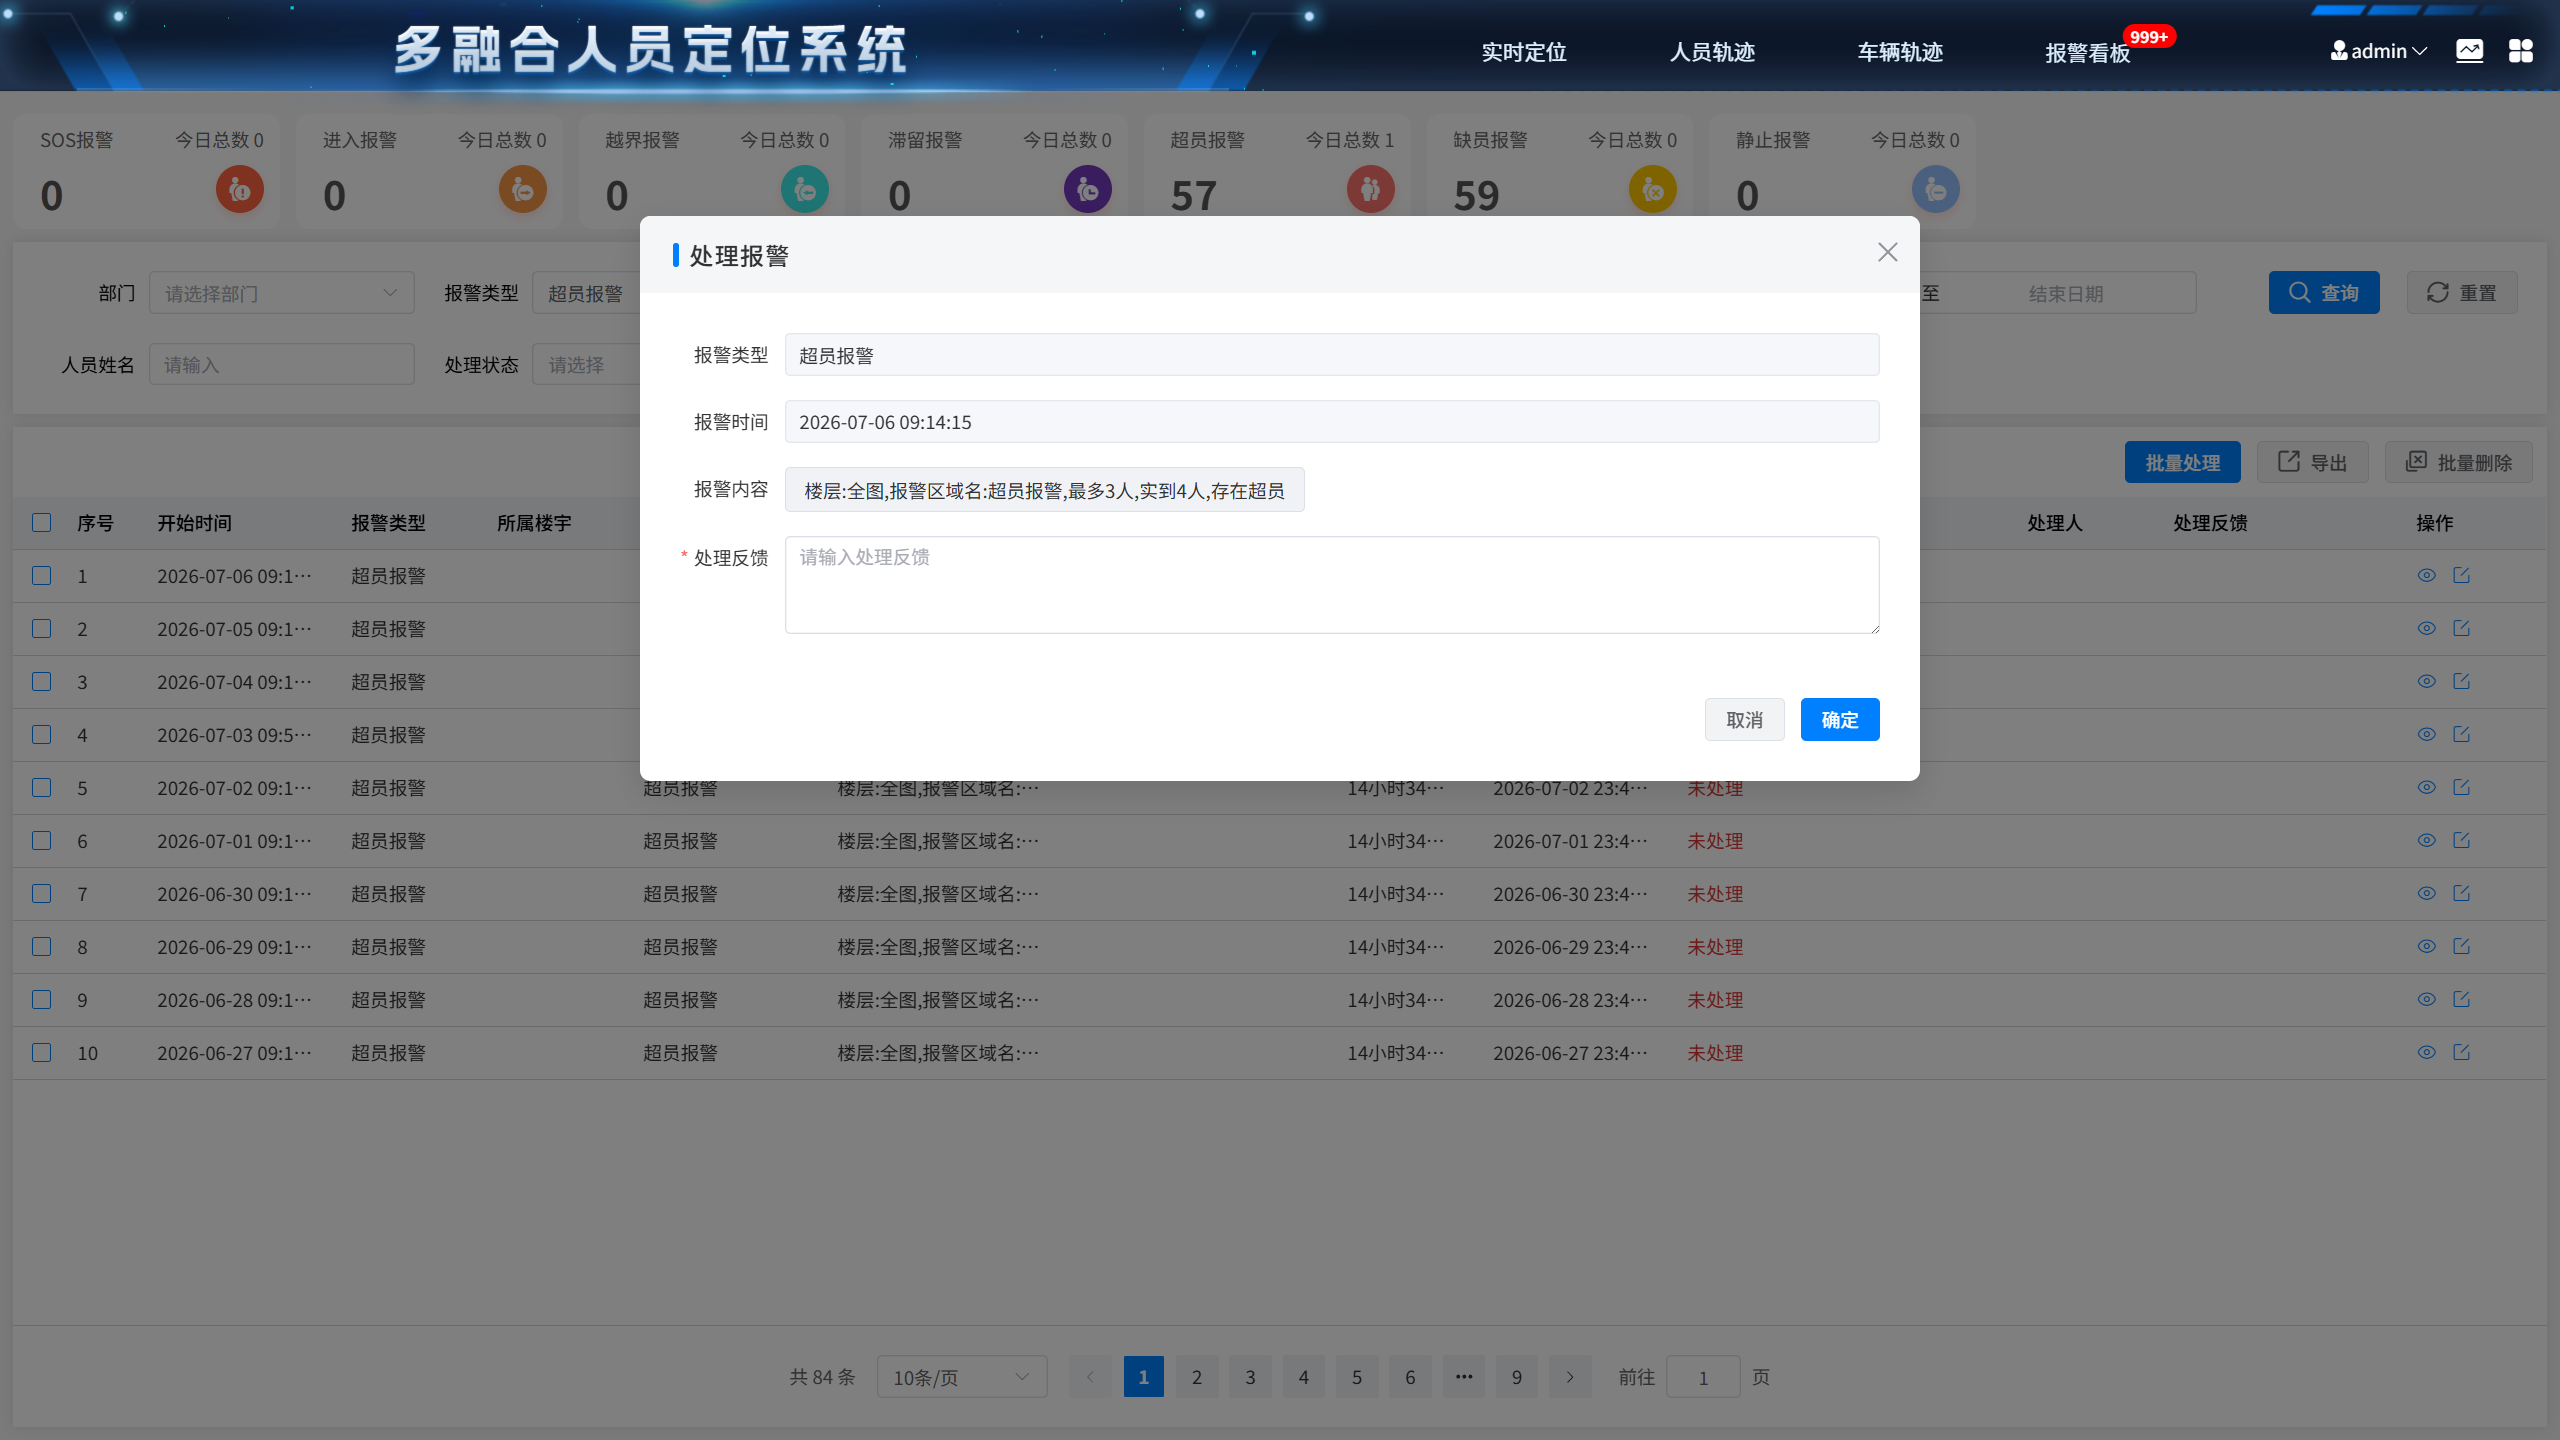Check the checkbox for row 10
The height and width of the screenshot is (1440, 2560).
[41, 1052]
